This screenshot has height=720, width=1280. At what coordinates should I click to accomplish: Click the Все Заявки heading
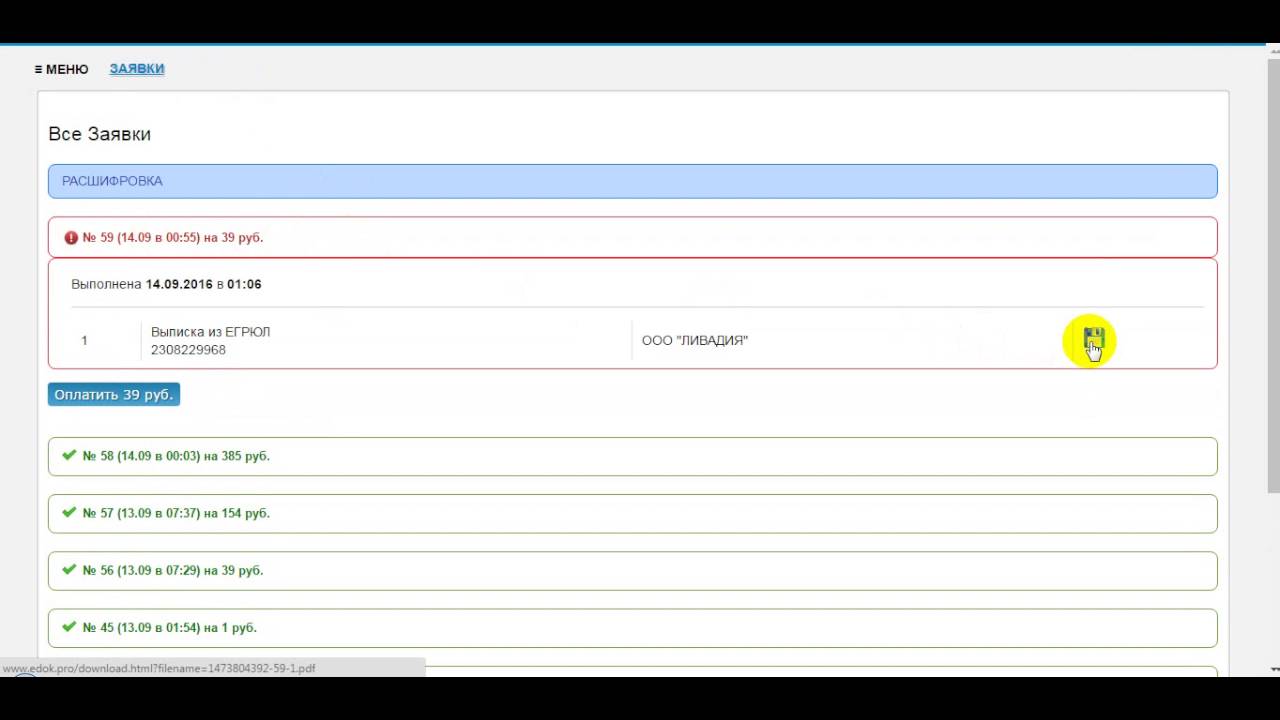pyautogui.click(x=99, y=134)
